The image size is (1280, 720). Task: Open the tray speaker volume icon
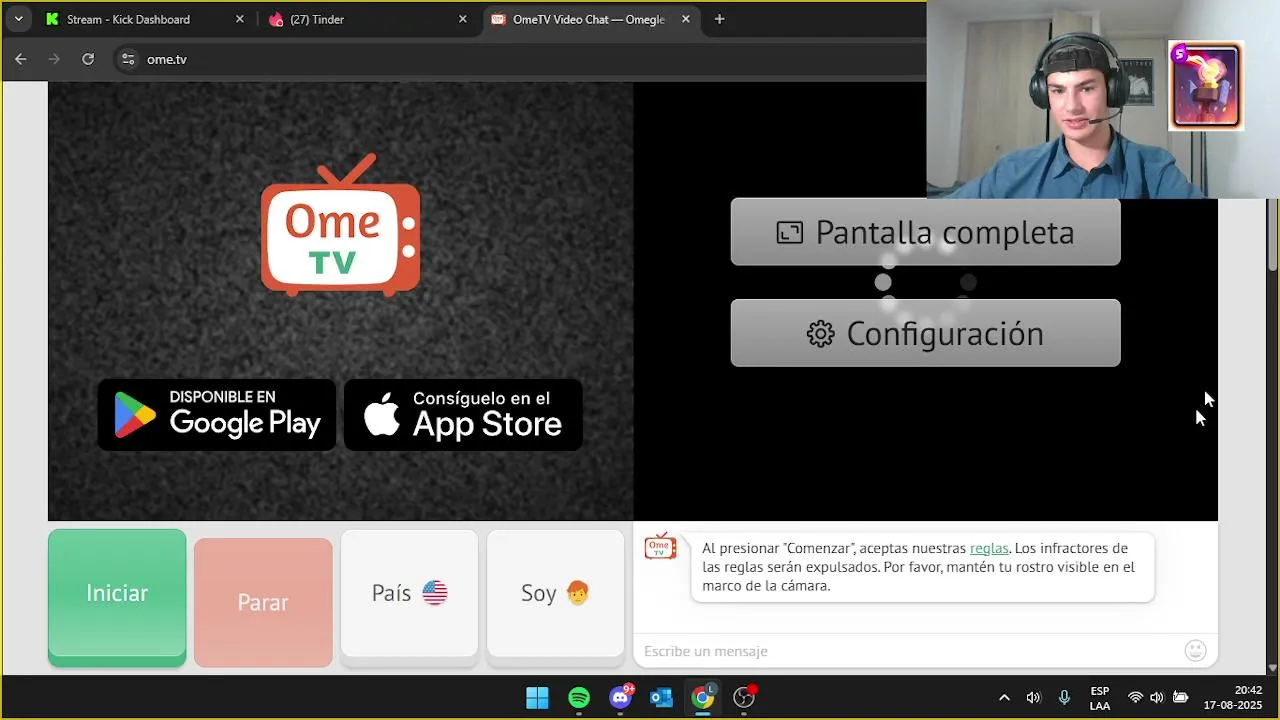(1033, 698)
